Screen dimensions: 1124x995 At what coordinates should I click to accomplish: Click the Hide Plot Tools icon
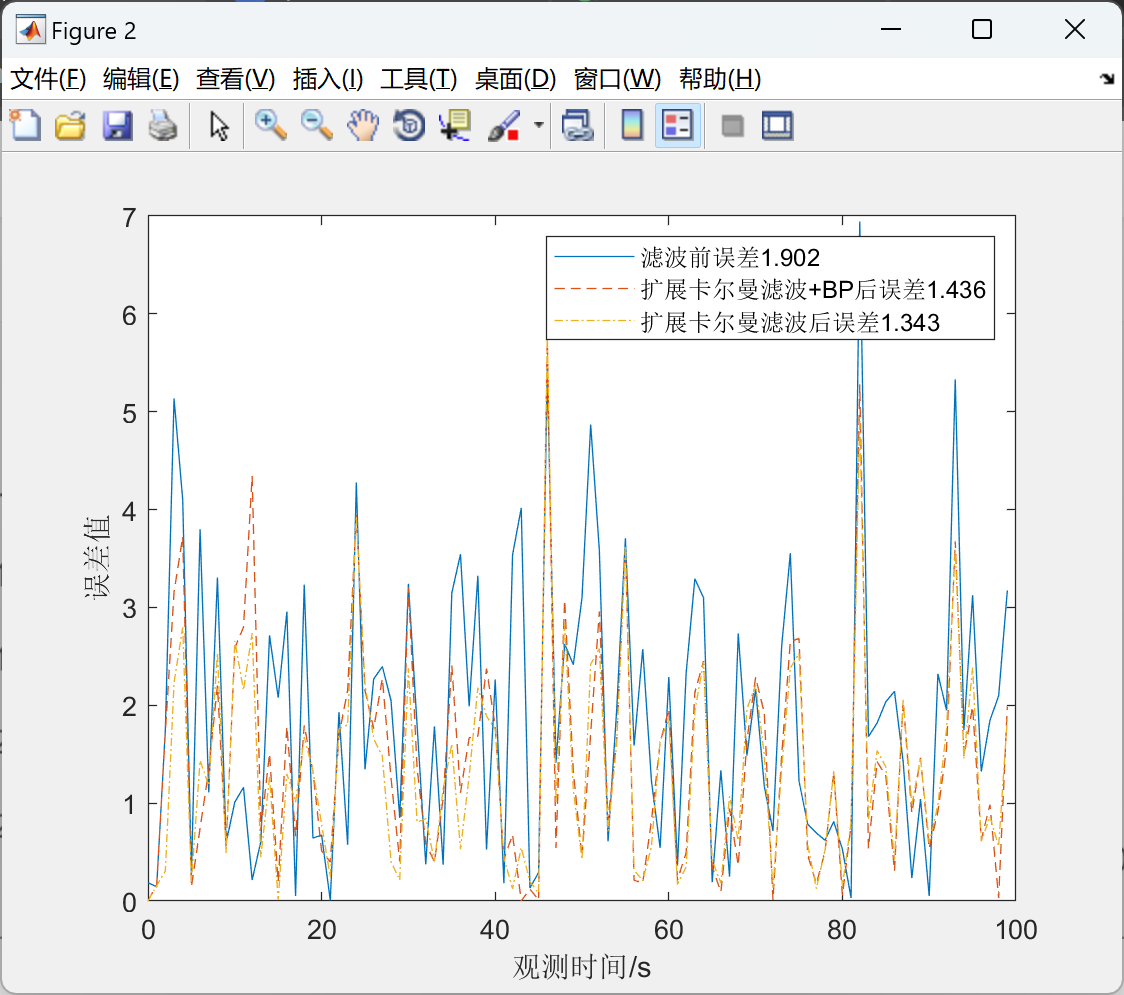click(732, 126)
